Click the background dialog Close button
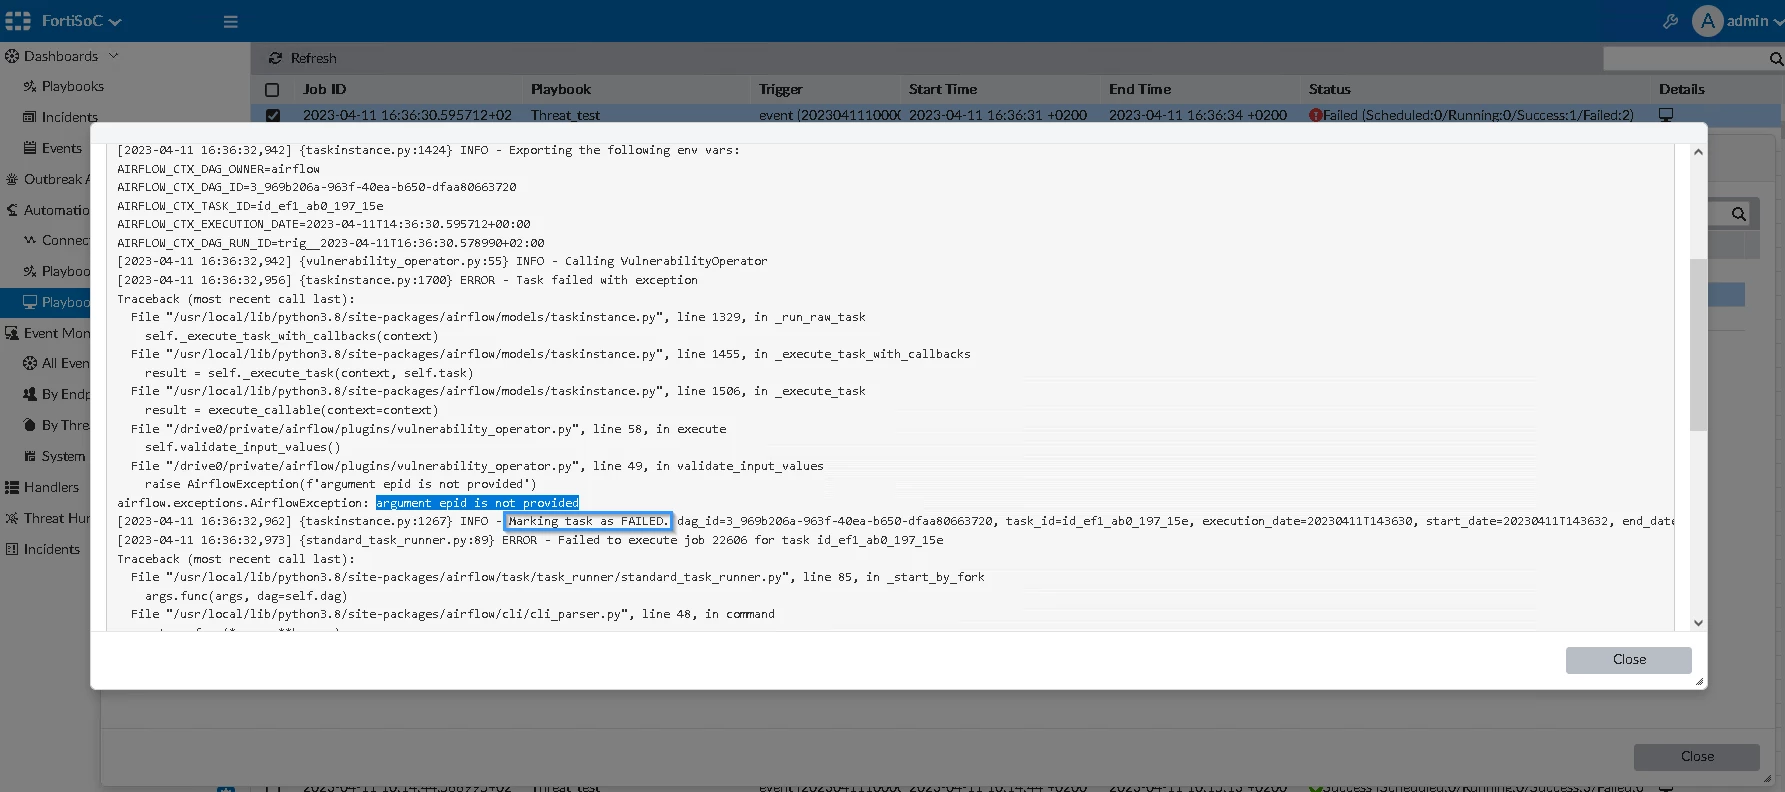Screen dimensions: 1785x792 pos(1697,757)
